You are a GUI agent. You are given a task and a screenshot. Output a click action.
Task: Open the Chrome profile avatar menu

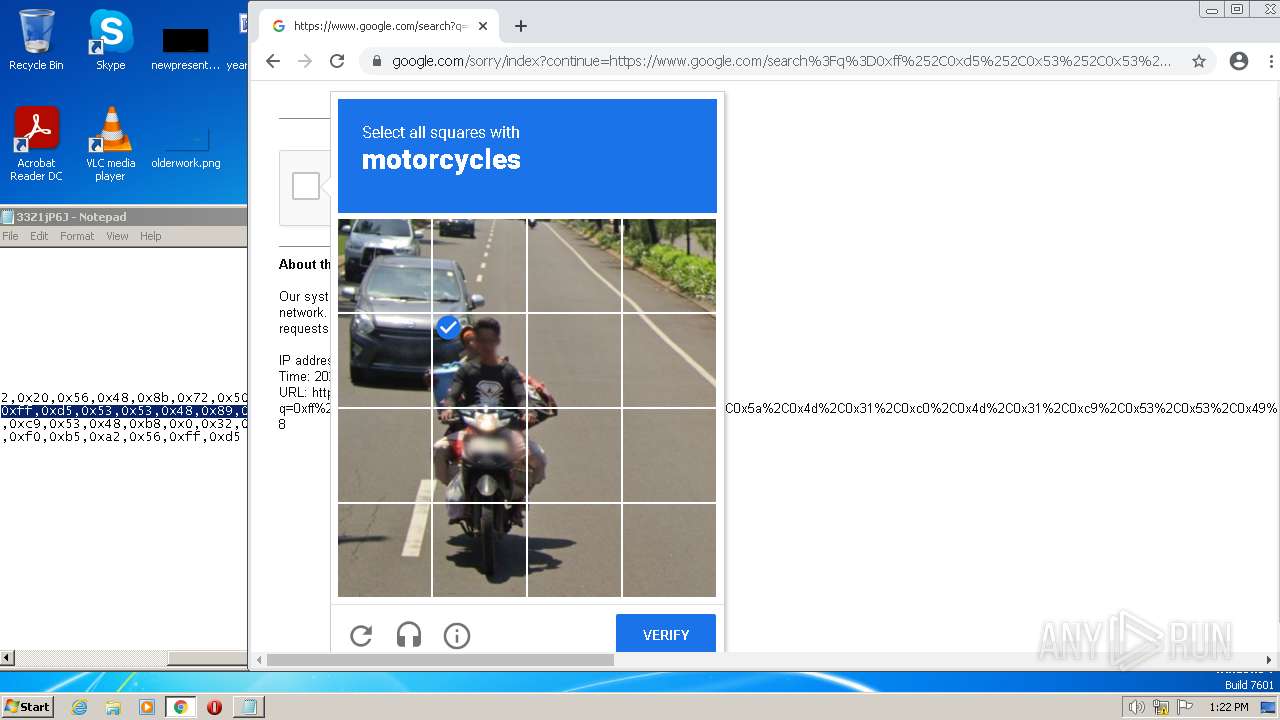click(1239, 61)
